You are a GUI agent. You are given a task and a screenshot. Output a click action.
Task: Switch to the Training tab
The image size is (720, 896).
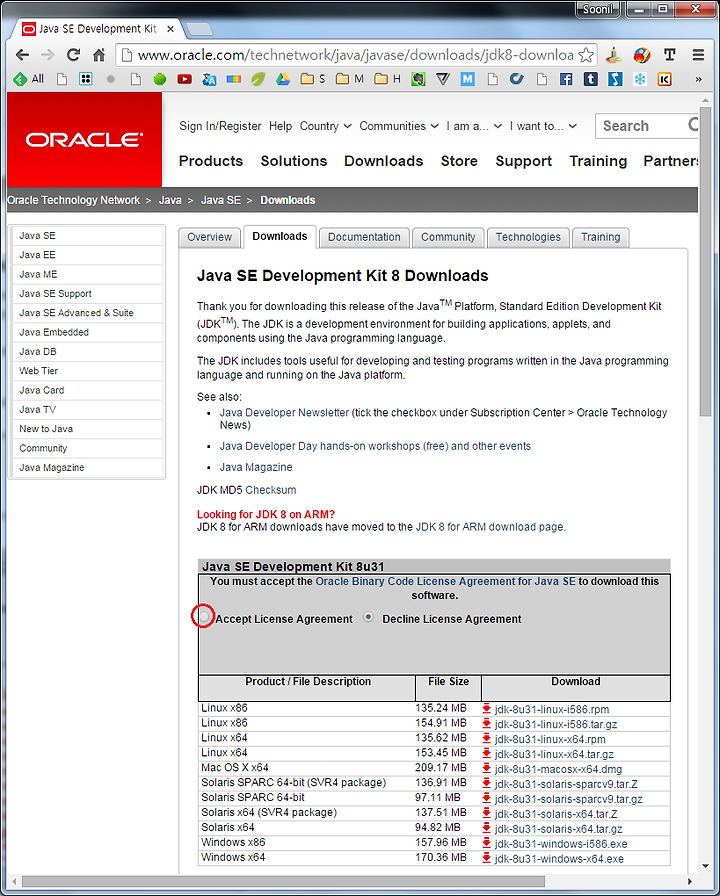point(601,237)
